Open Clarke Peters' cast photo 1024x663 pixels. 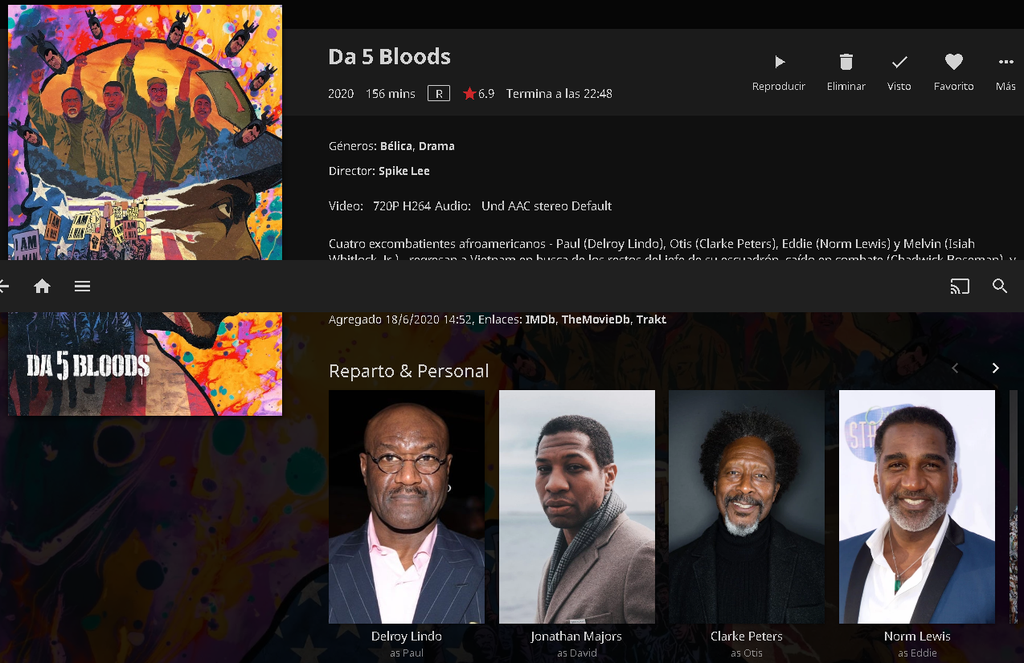pyautogui.click(x=746, y=507)
